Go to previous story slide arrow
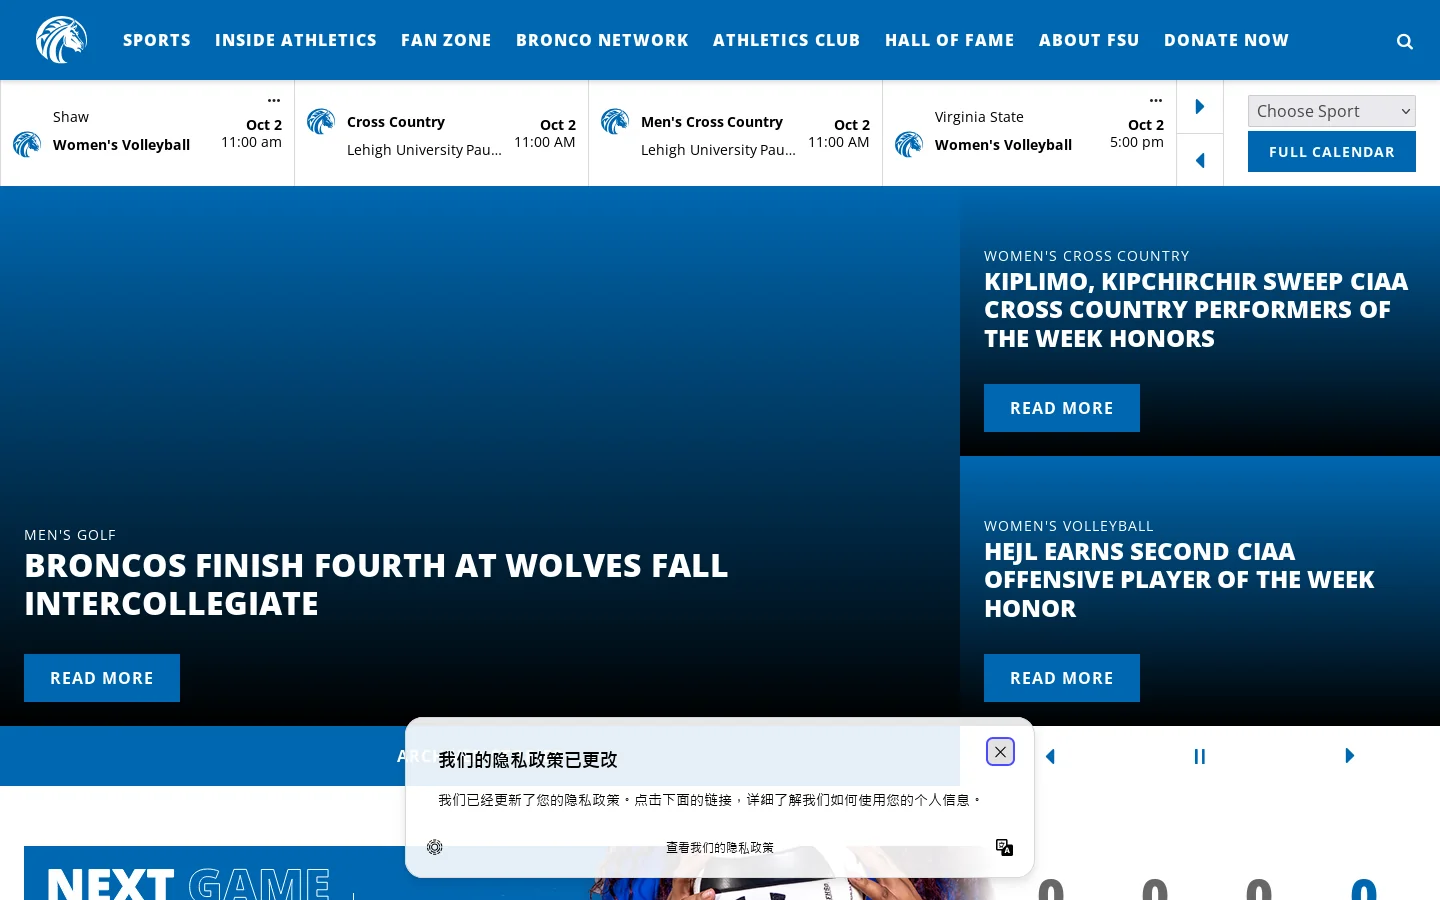This screenshot has height=900, width=1440. 1050,756
